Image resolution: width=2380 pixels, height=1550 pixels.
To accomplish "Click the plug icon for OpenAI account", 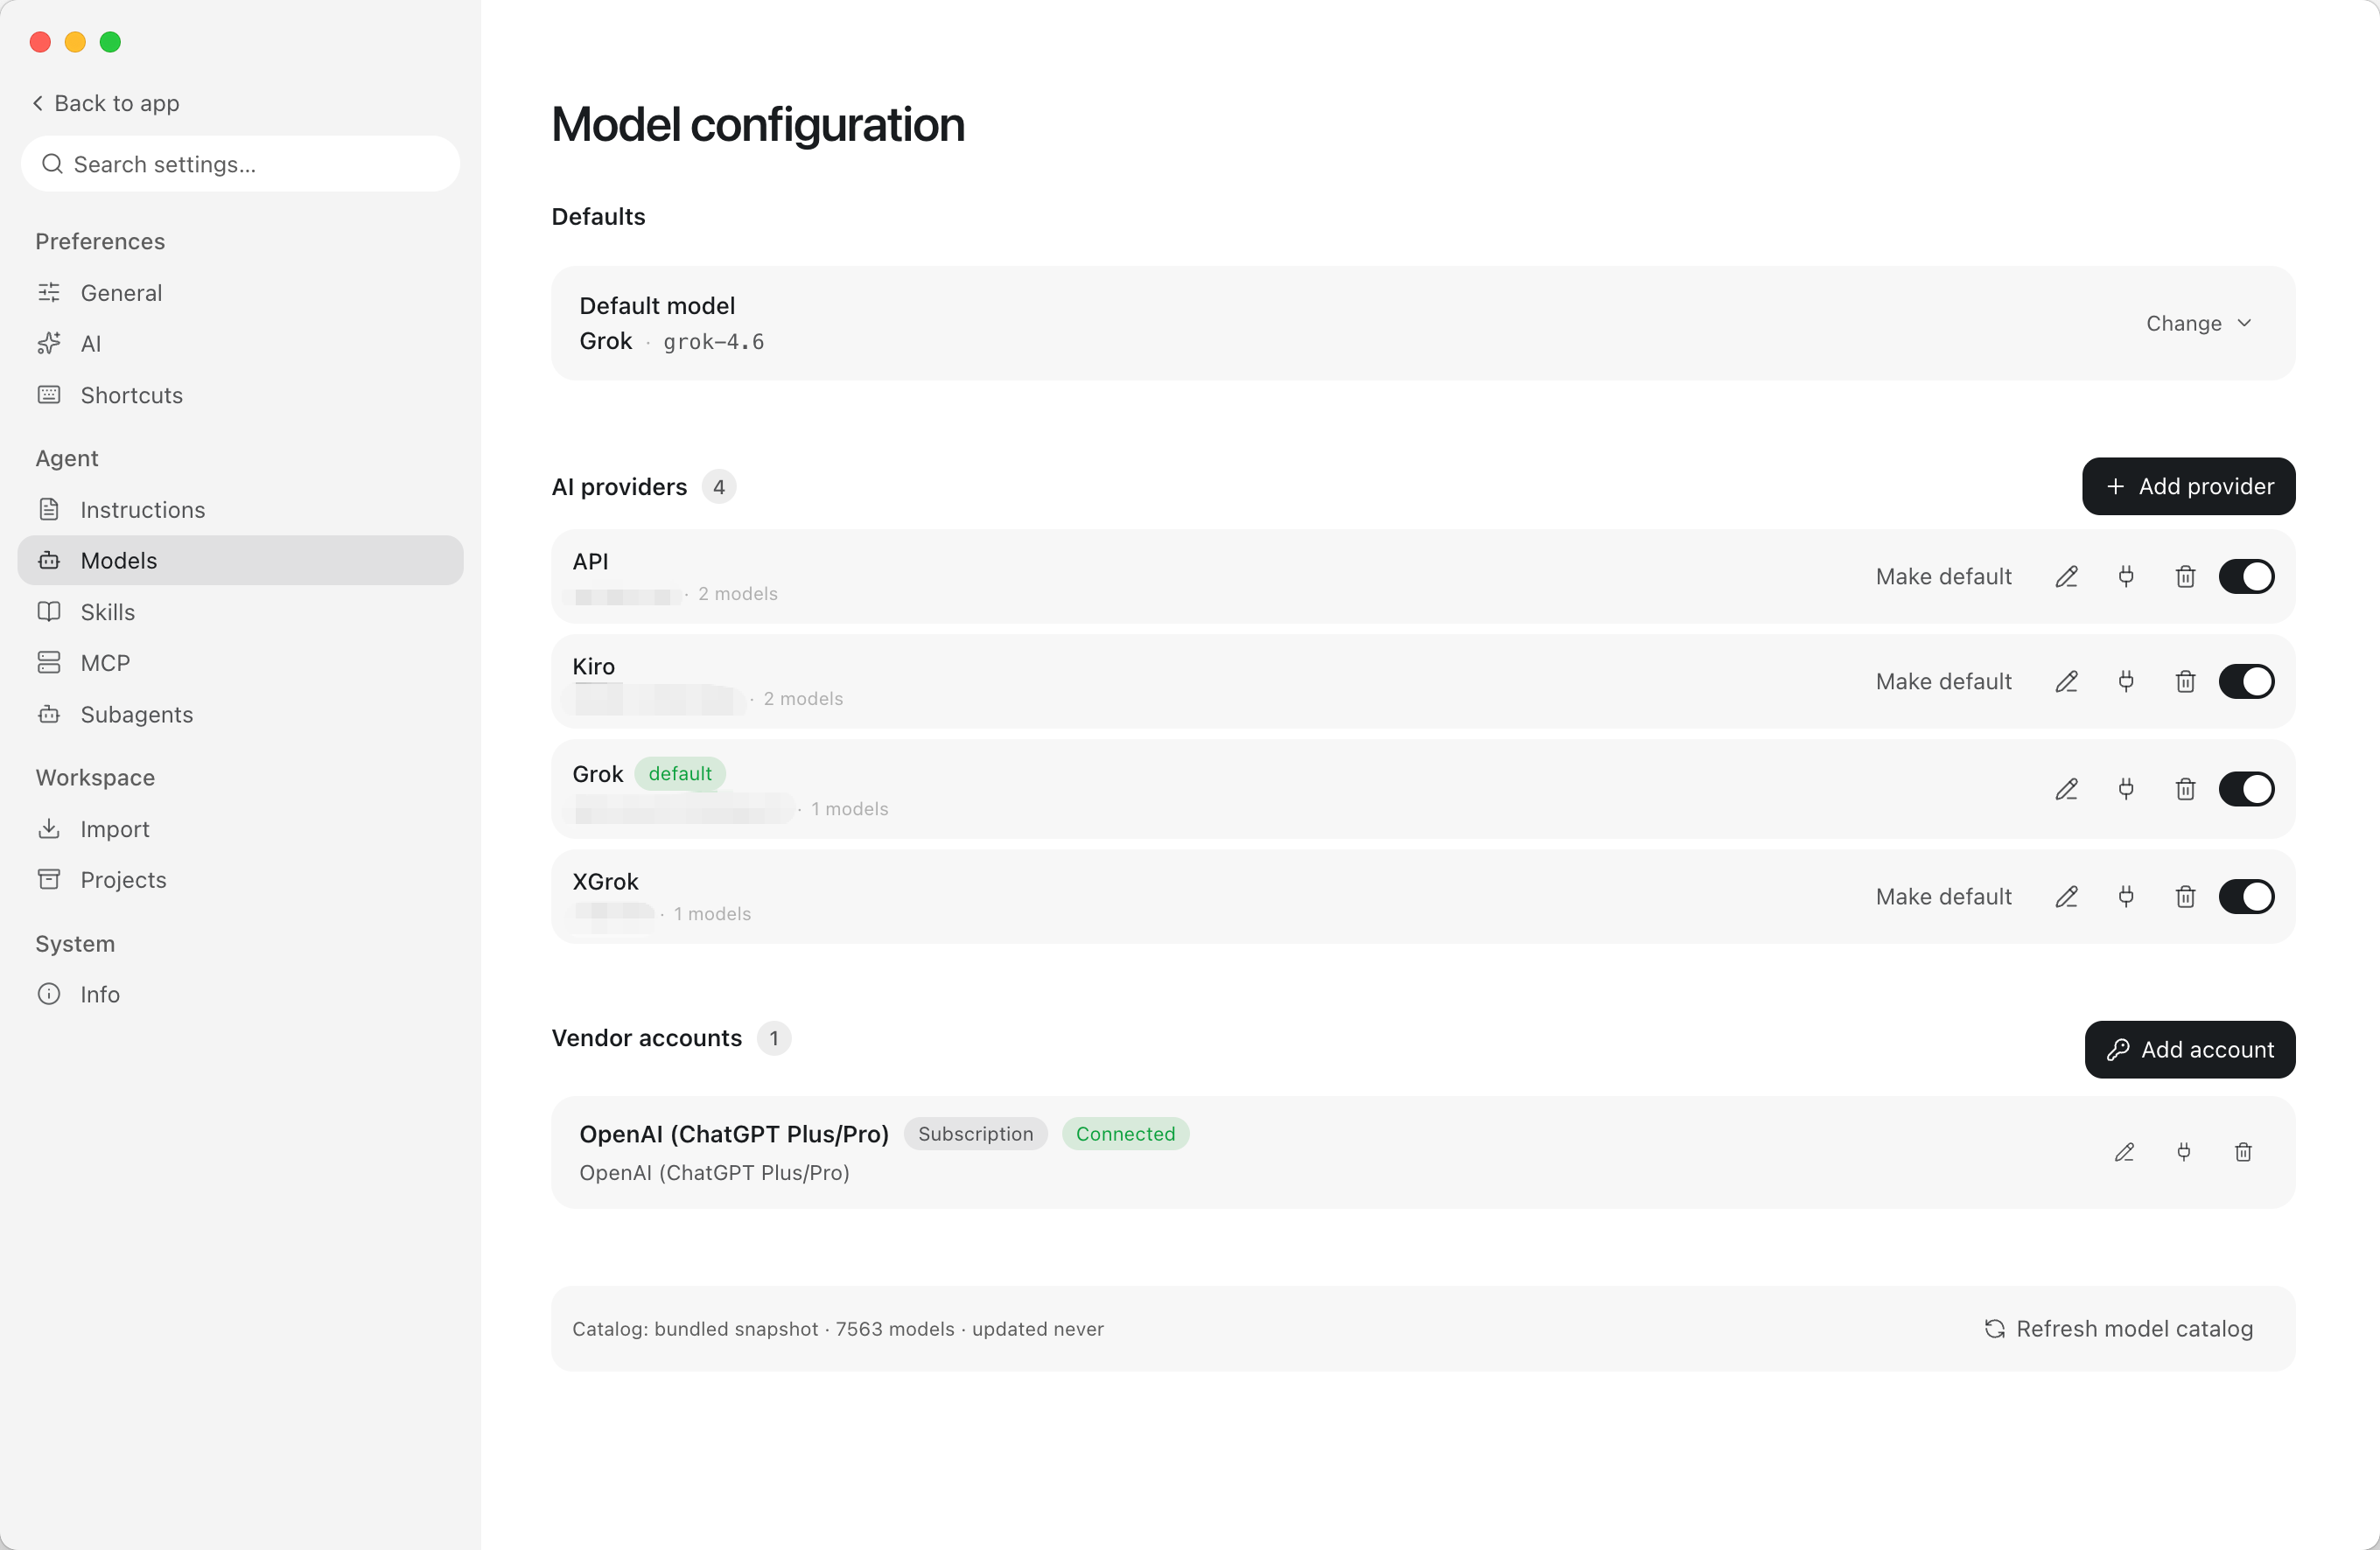I will coord(2184,1152).
